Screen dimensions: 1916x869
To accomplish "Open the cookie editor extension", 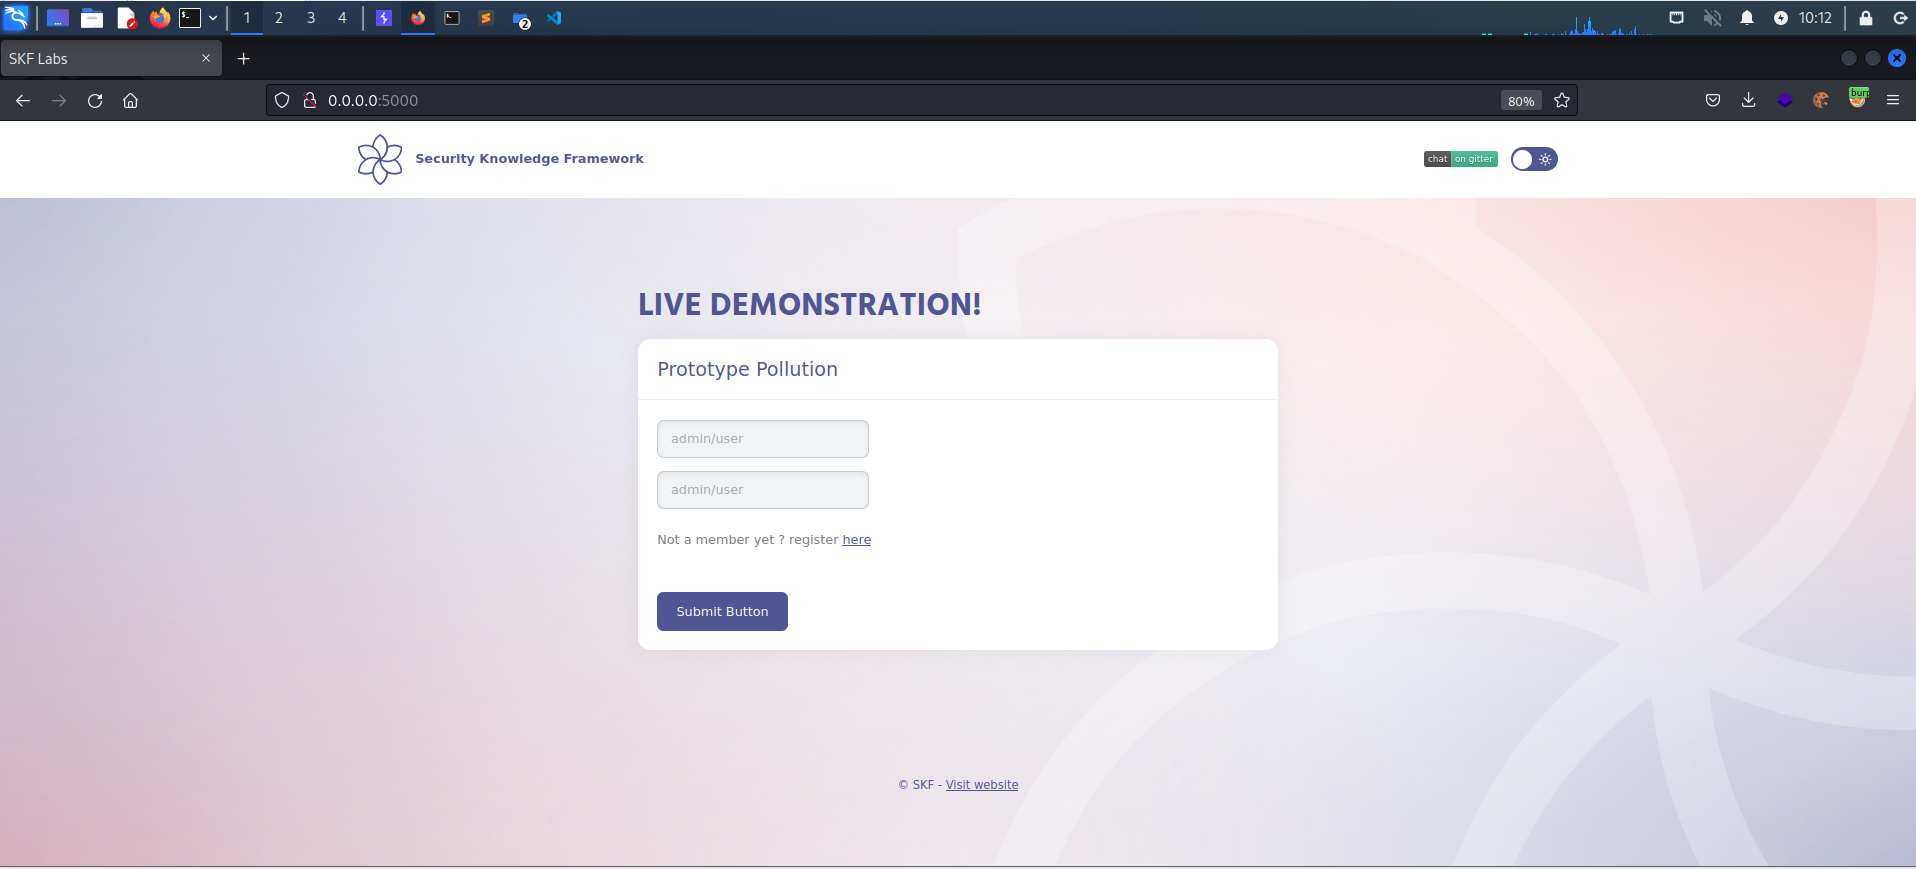I will pos(1821,100).
